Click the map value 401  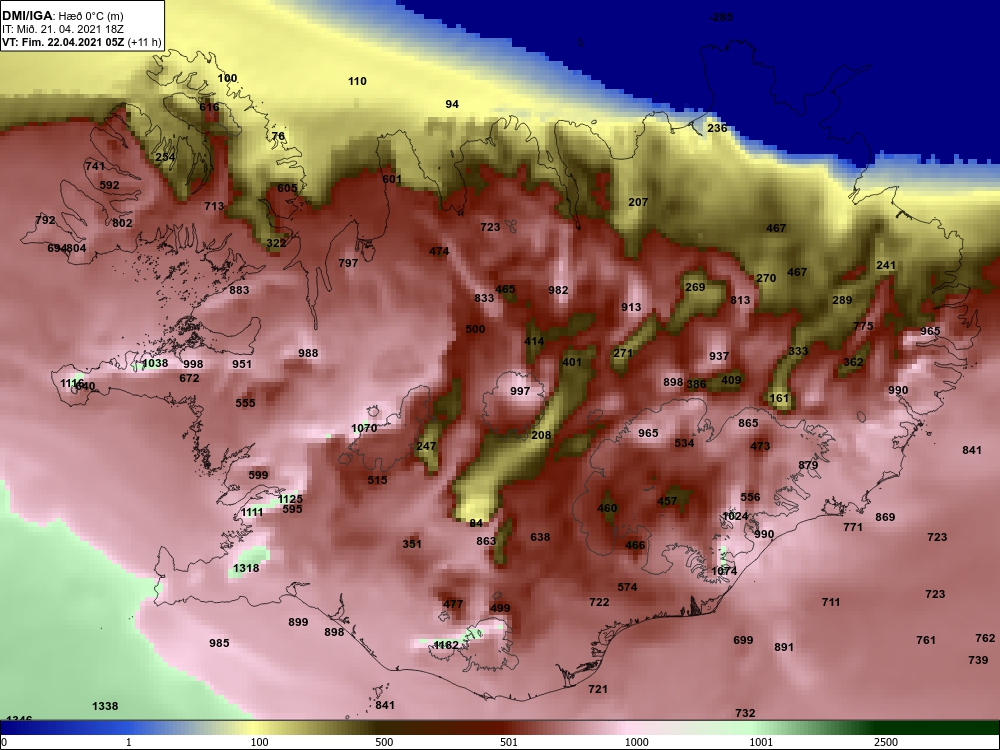click(571, 362)
